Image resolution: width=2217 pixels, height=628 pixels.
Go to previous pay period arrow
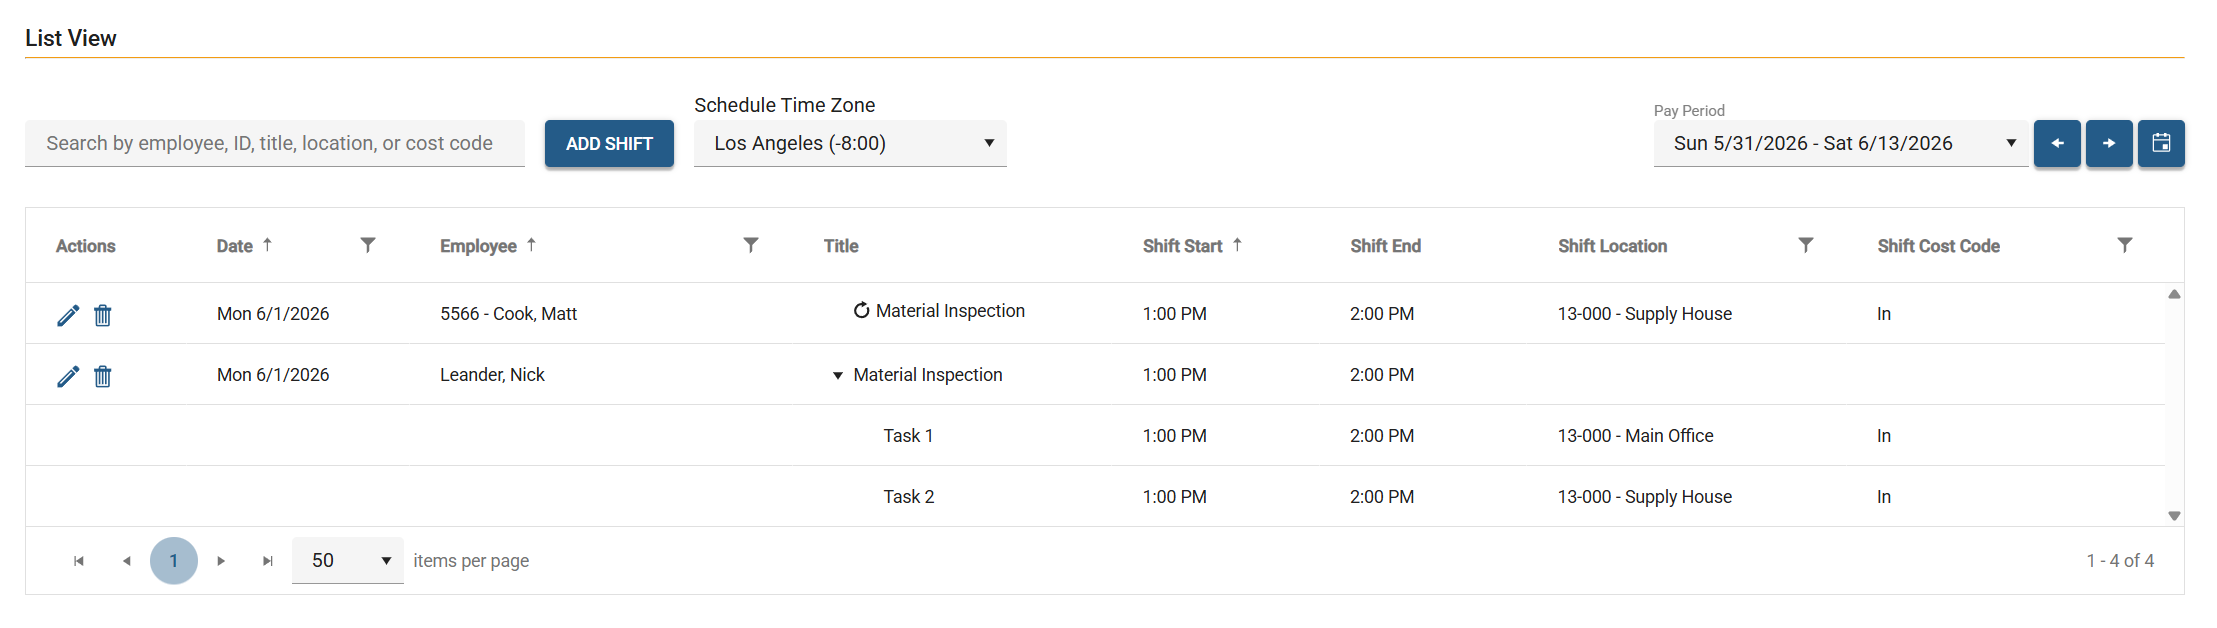coord(2057,143)
